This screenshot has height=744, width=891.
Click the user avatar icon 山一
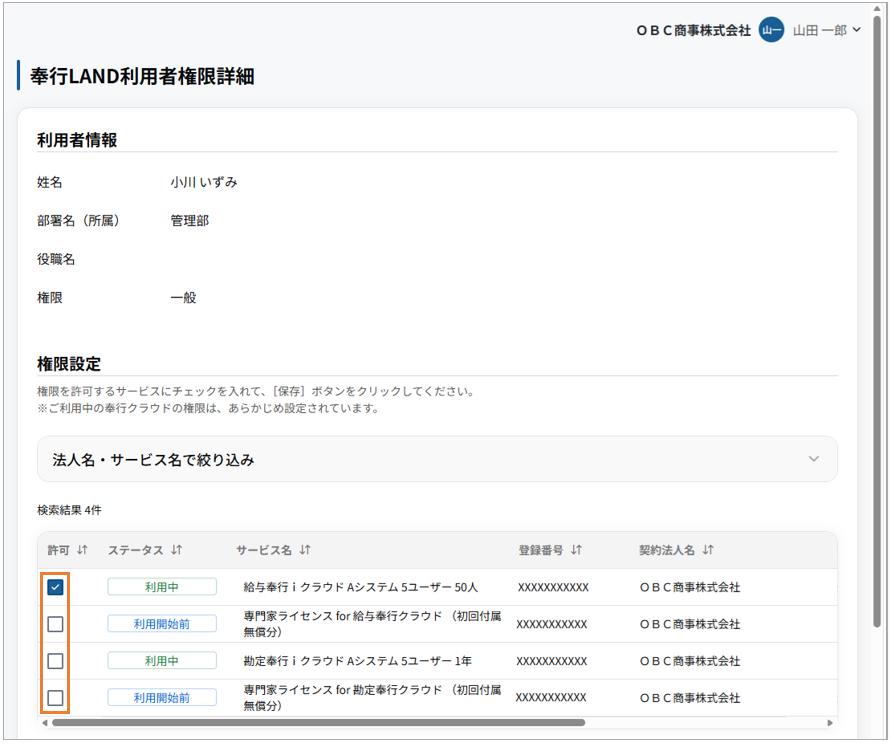771,30
